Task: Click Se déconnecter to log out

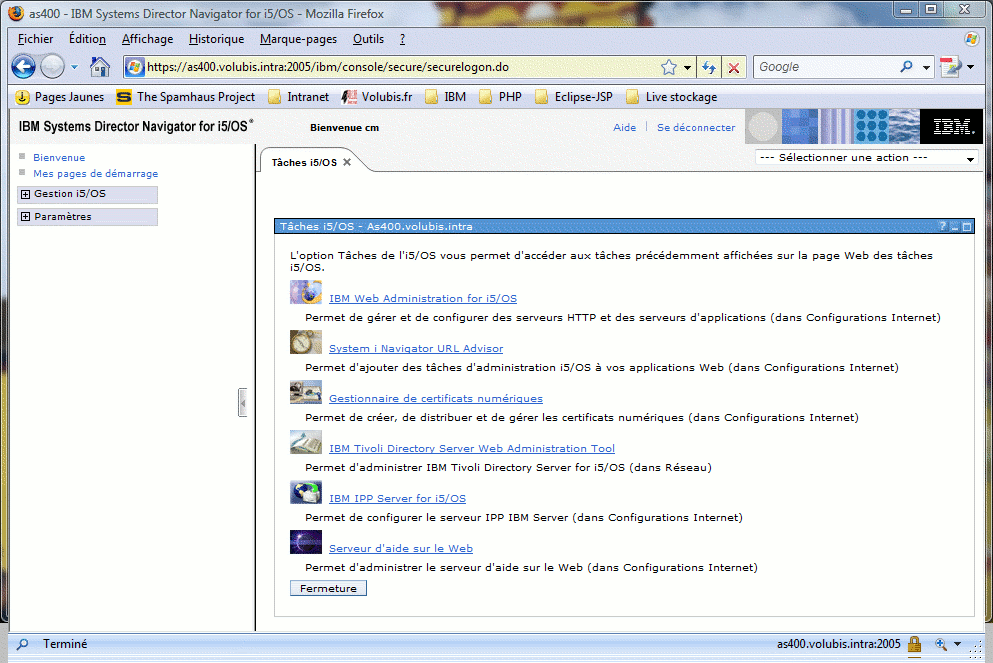Action: (696, 127)
